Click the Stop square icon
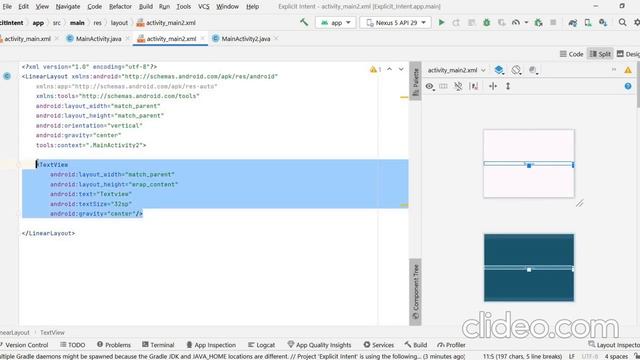Image resolution: width=640 pixels, height=360 pixels. 553,23
